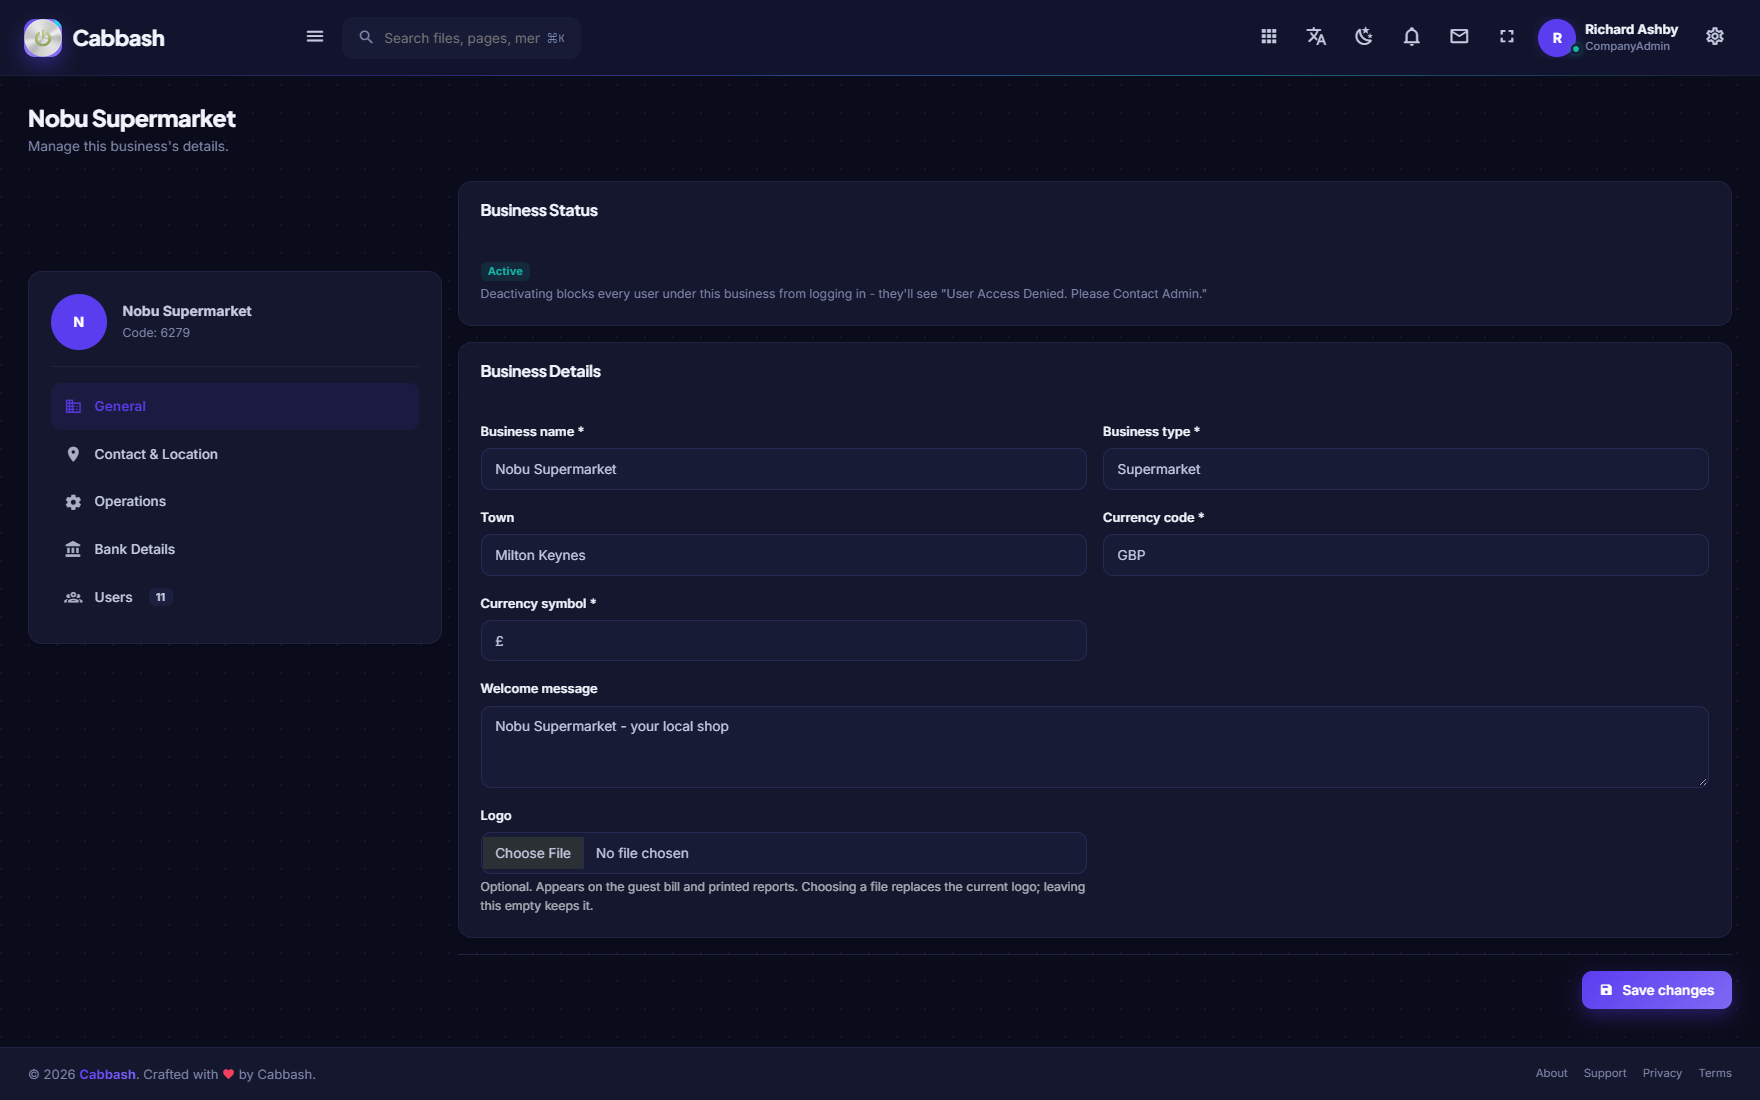1760x1100 pixels.
Task: Open the About footer link
Action: (1551, 1073)
